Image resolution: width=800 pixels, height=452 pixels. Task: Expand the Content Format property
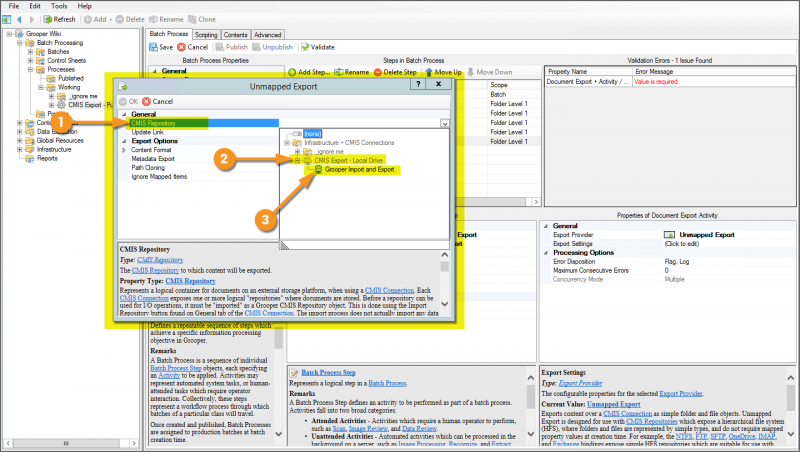(124, 150)
